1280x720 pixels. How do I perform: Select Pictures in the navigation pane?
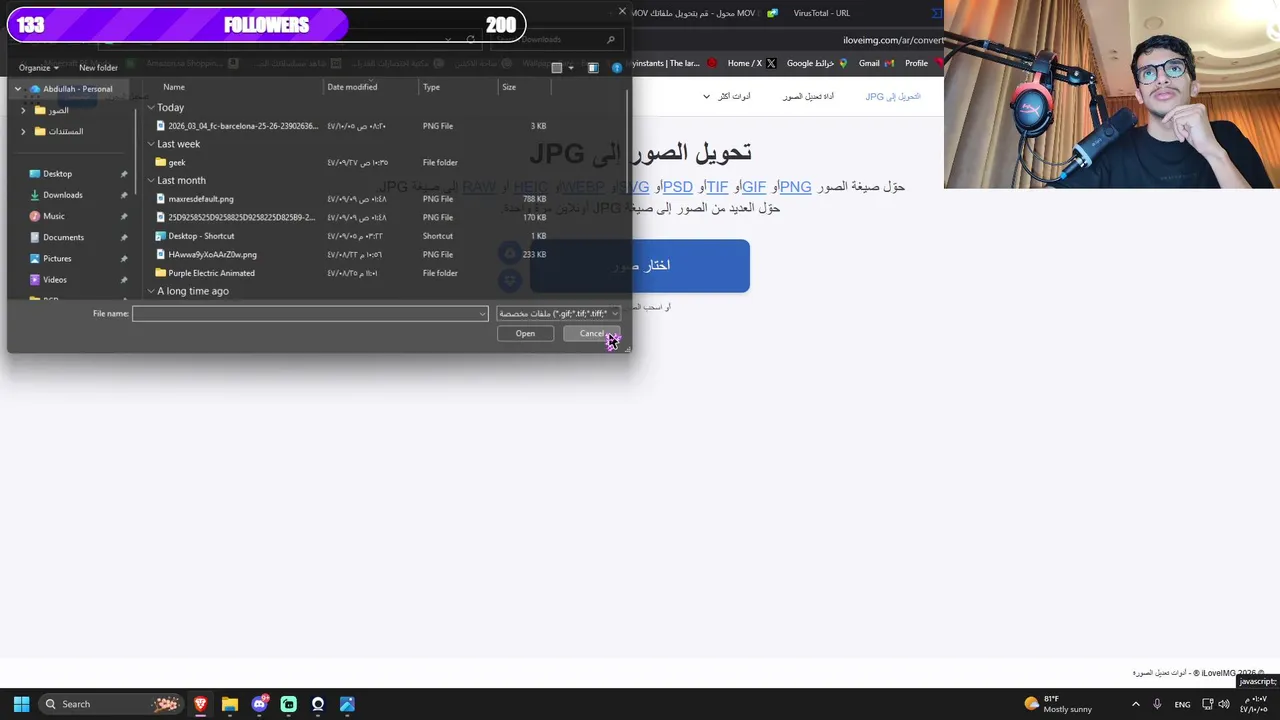coord(57,258)
